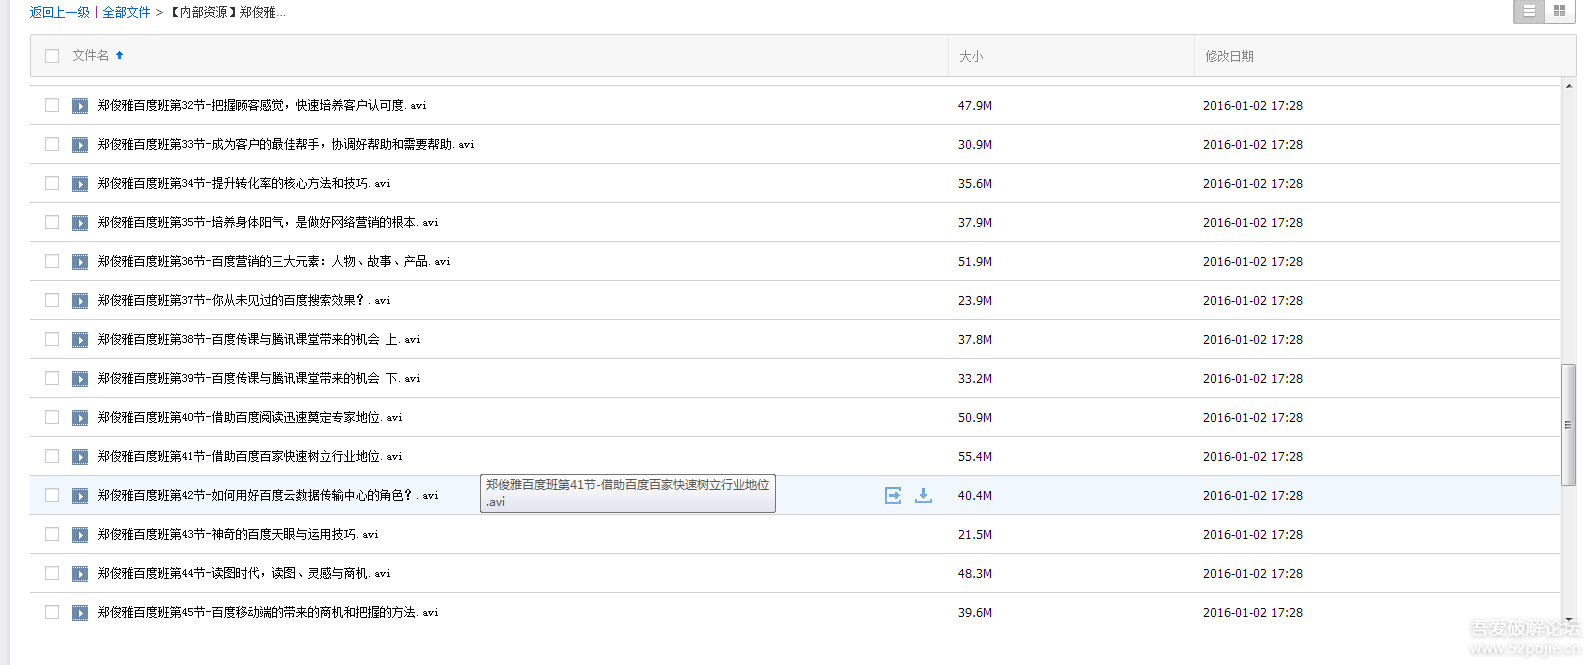Viewport: 1590px width, 665px height.
Task: Click size 47.9M of lesson 32
Action: click(975, 105)
